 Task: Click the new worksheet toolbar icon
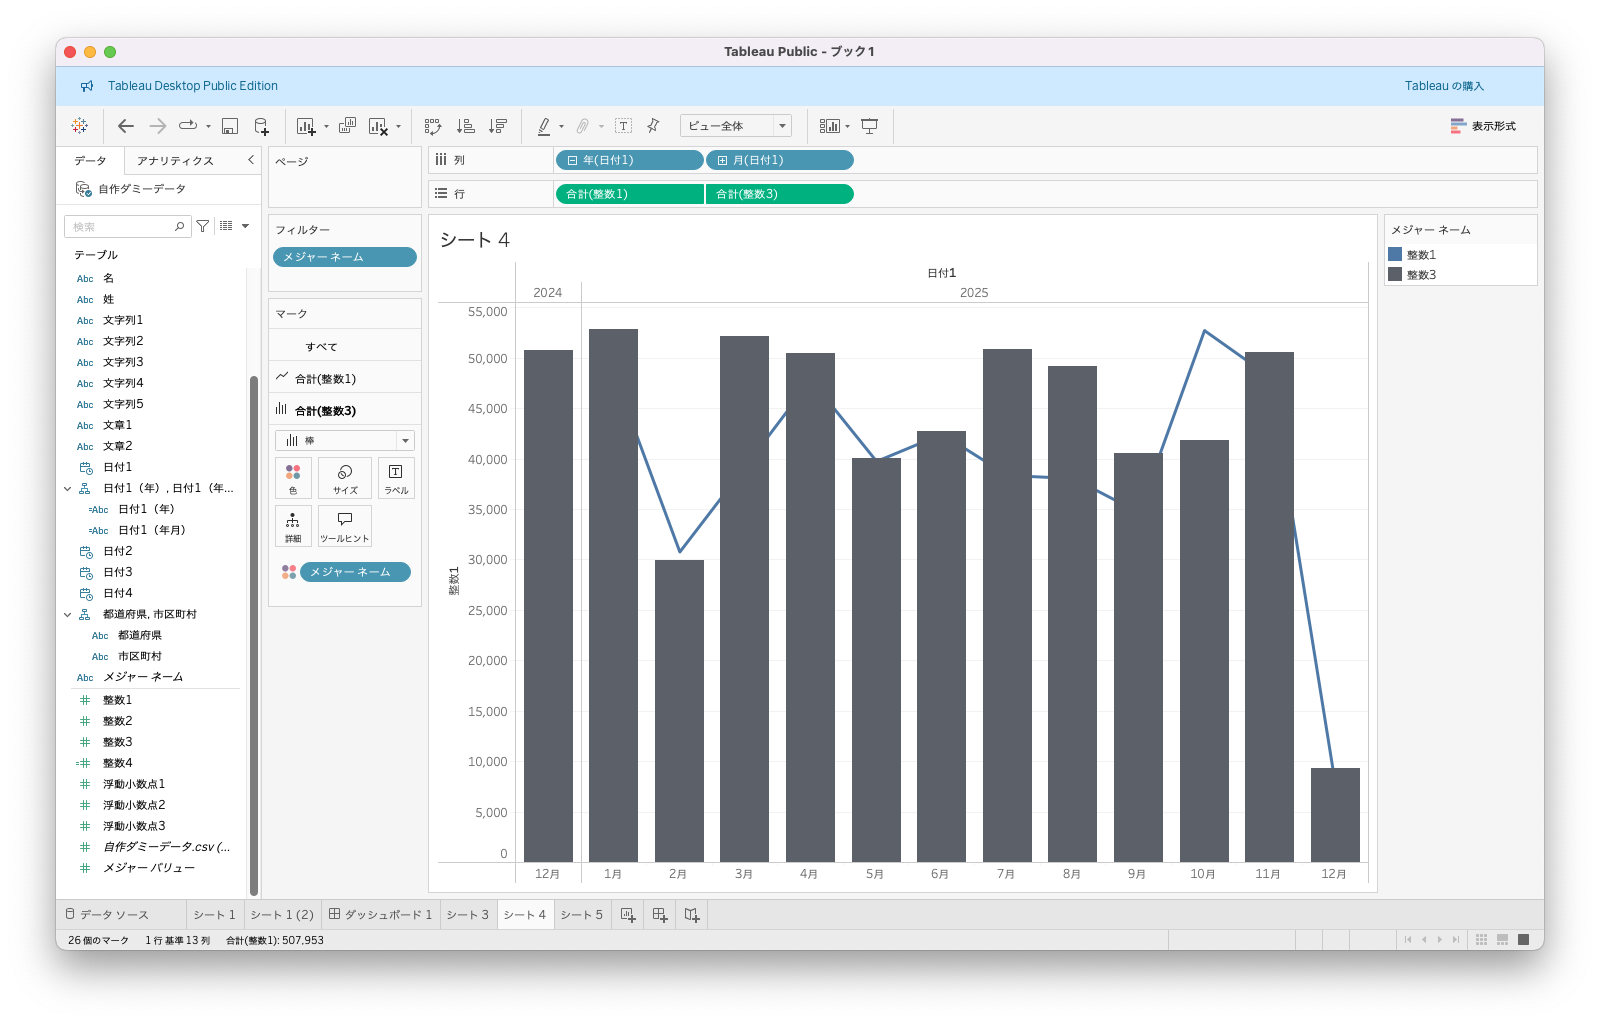pyautogui.click(x=306, y=126)
